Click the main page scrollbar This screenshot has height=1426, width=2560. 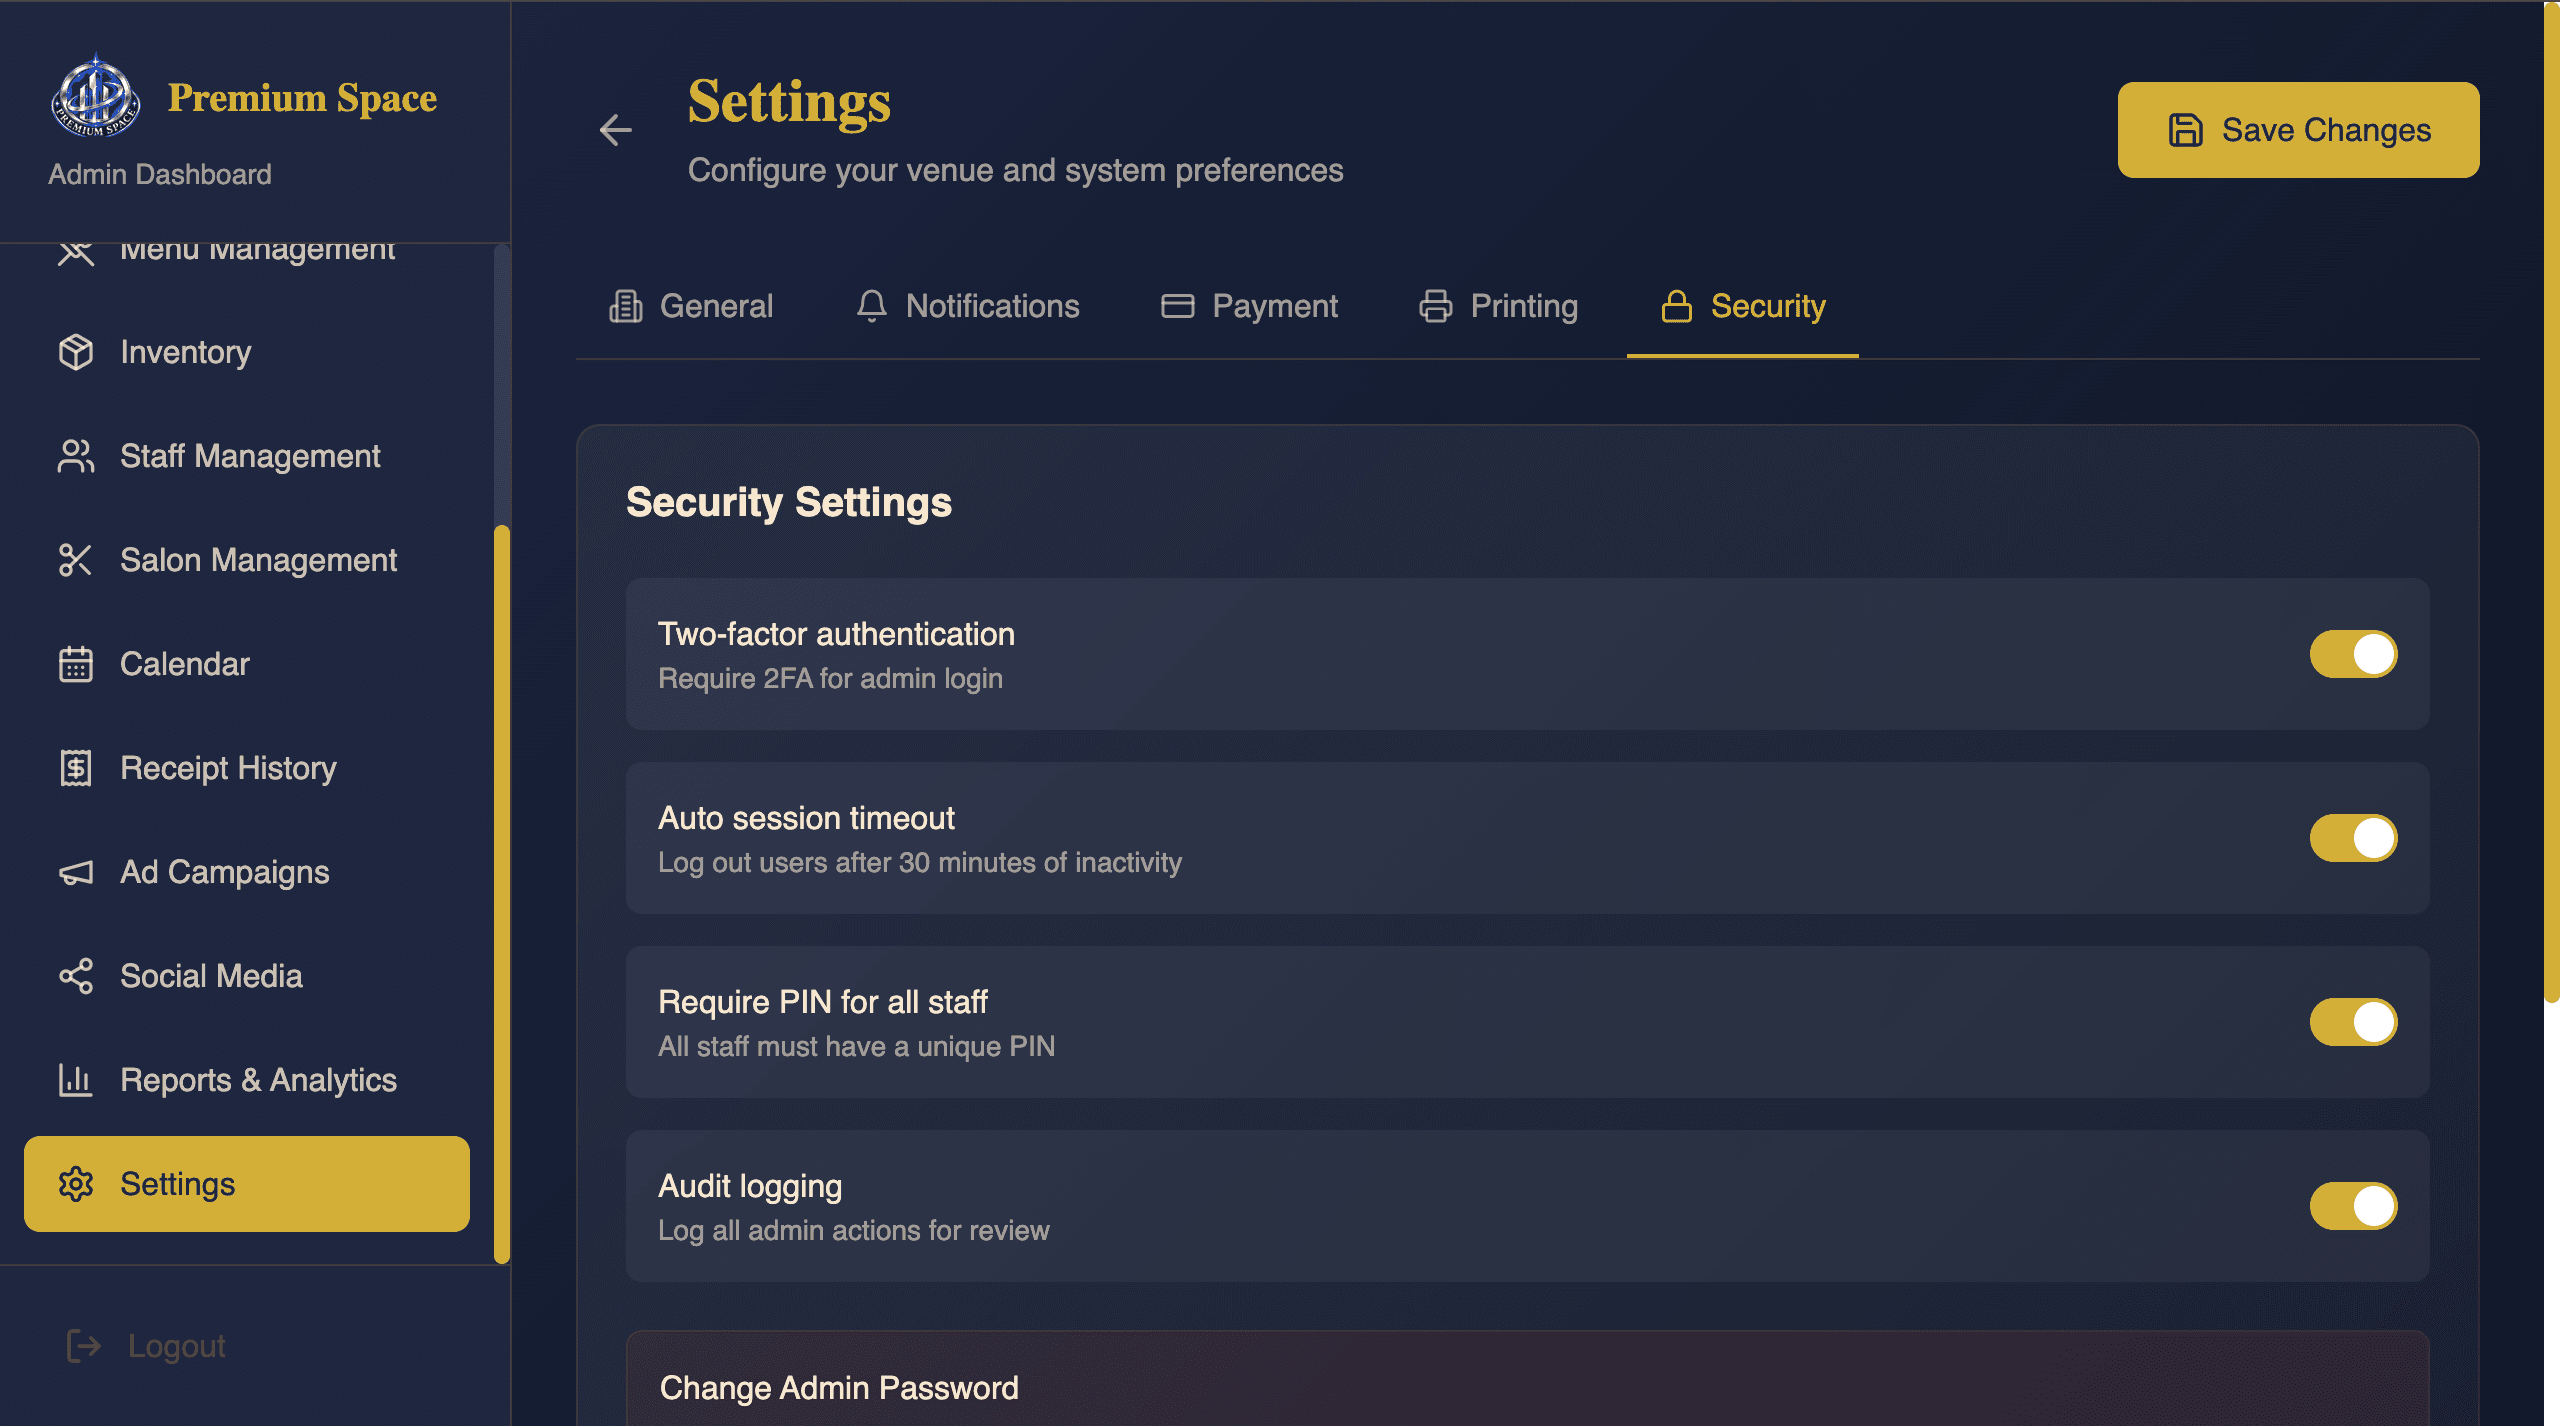(2551, 502)
